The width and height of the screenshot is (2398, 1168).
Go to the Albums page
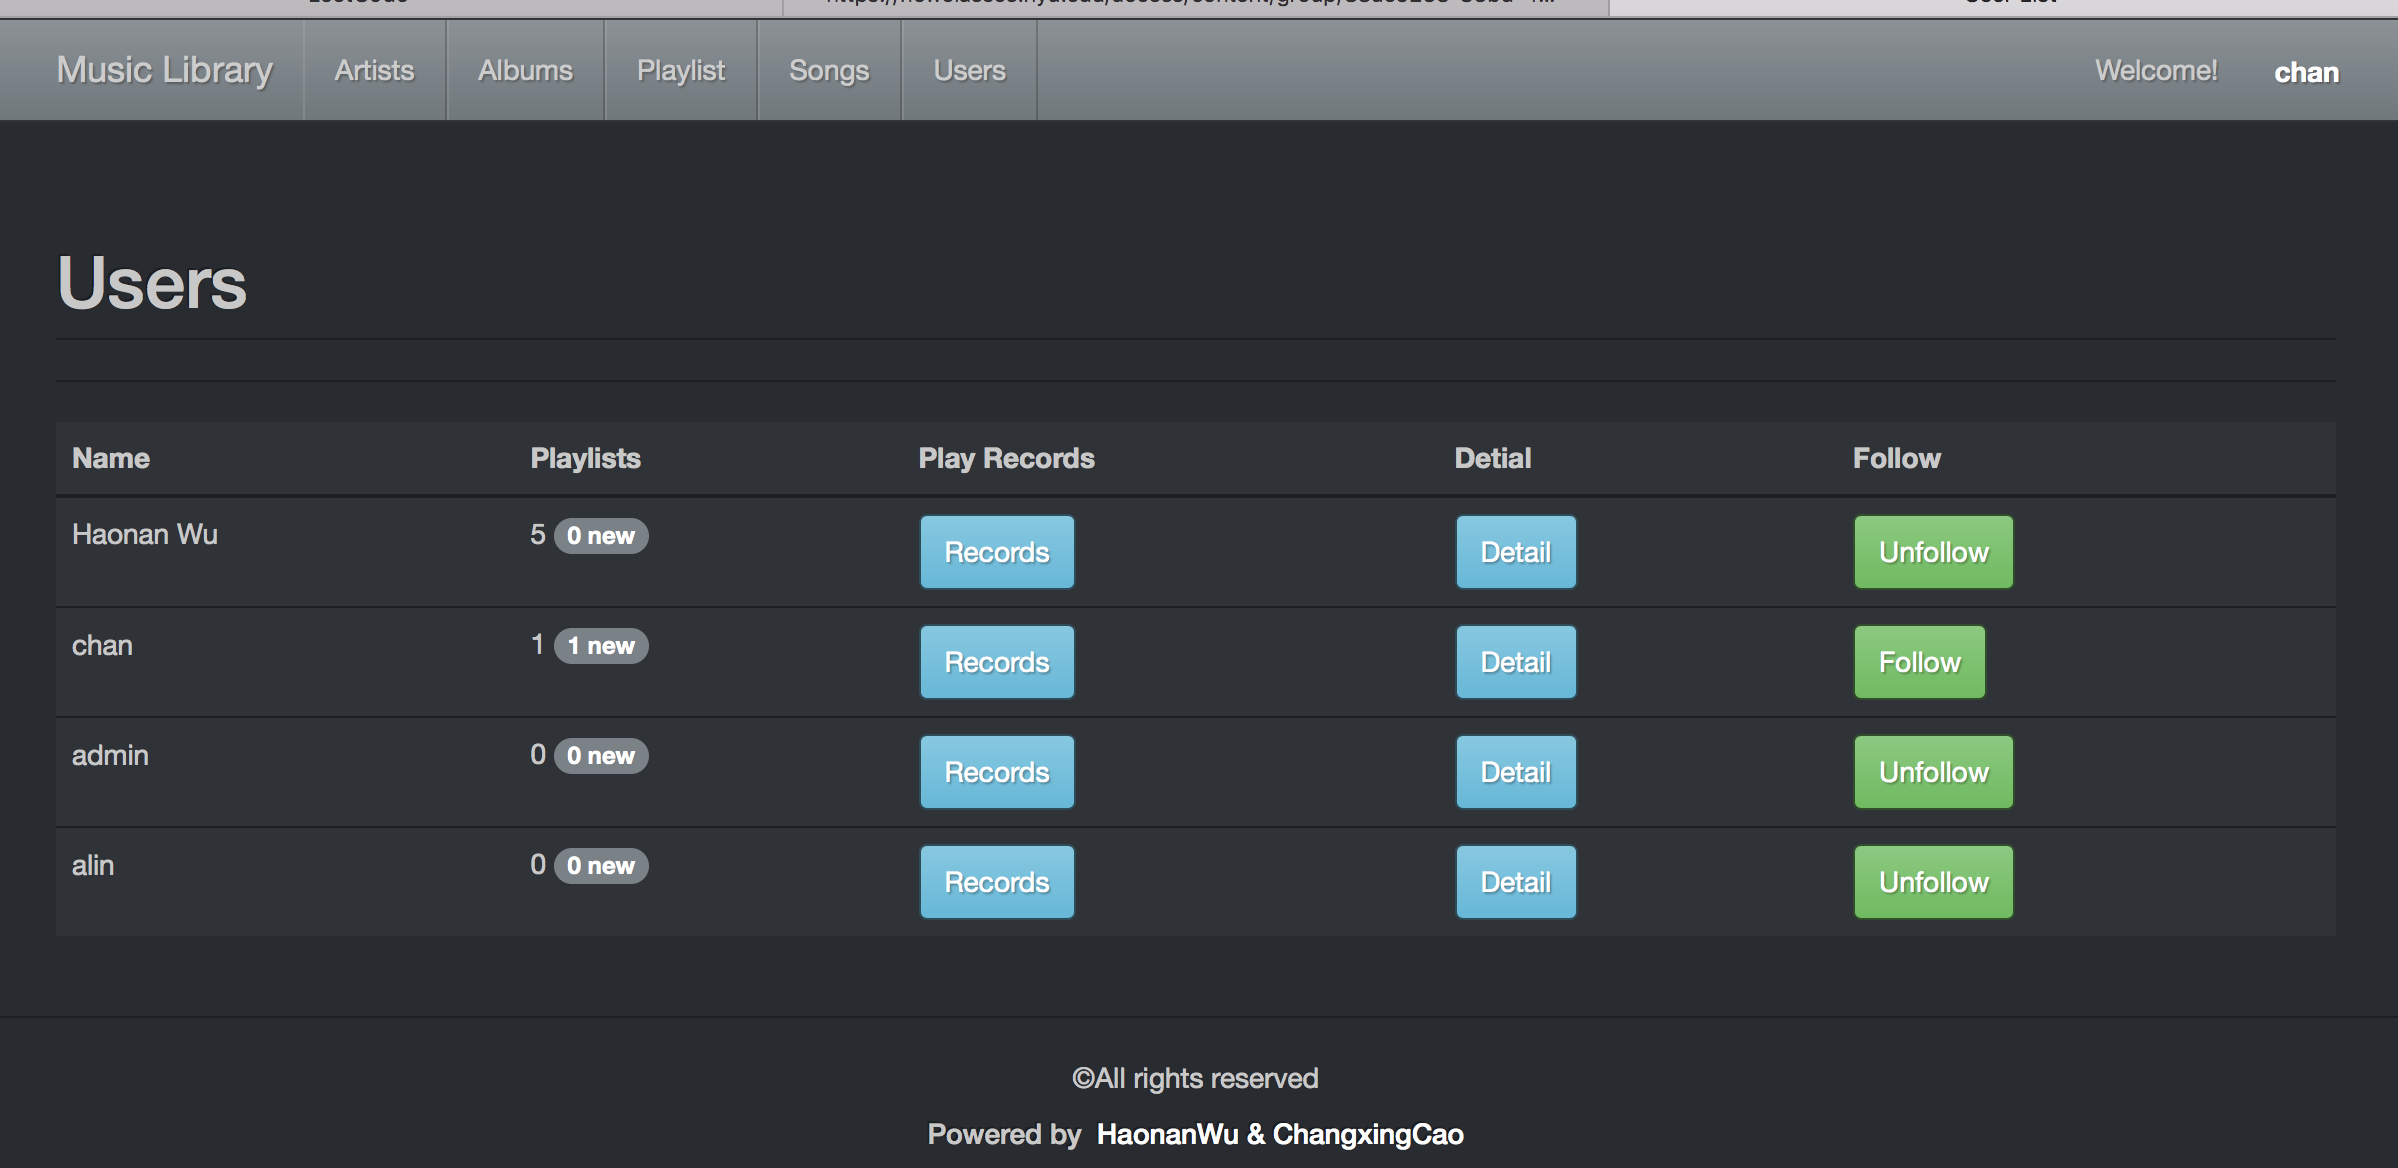525,71
